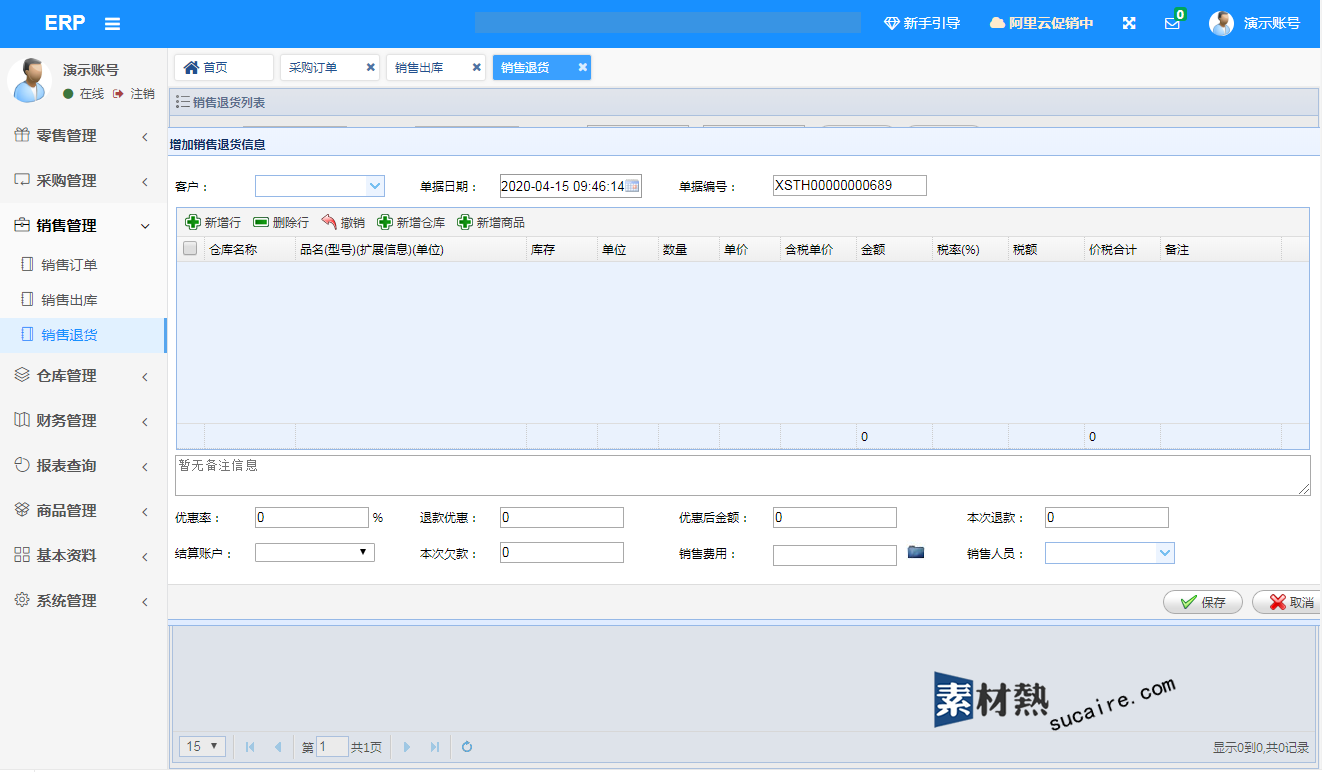The height and width of the screenshot is (772, 1322).
Task: Click 新增商品 in the grid toolbar
Action: point(491,223)
